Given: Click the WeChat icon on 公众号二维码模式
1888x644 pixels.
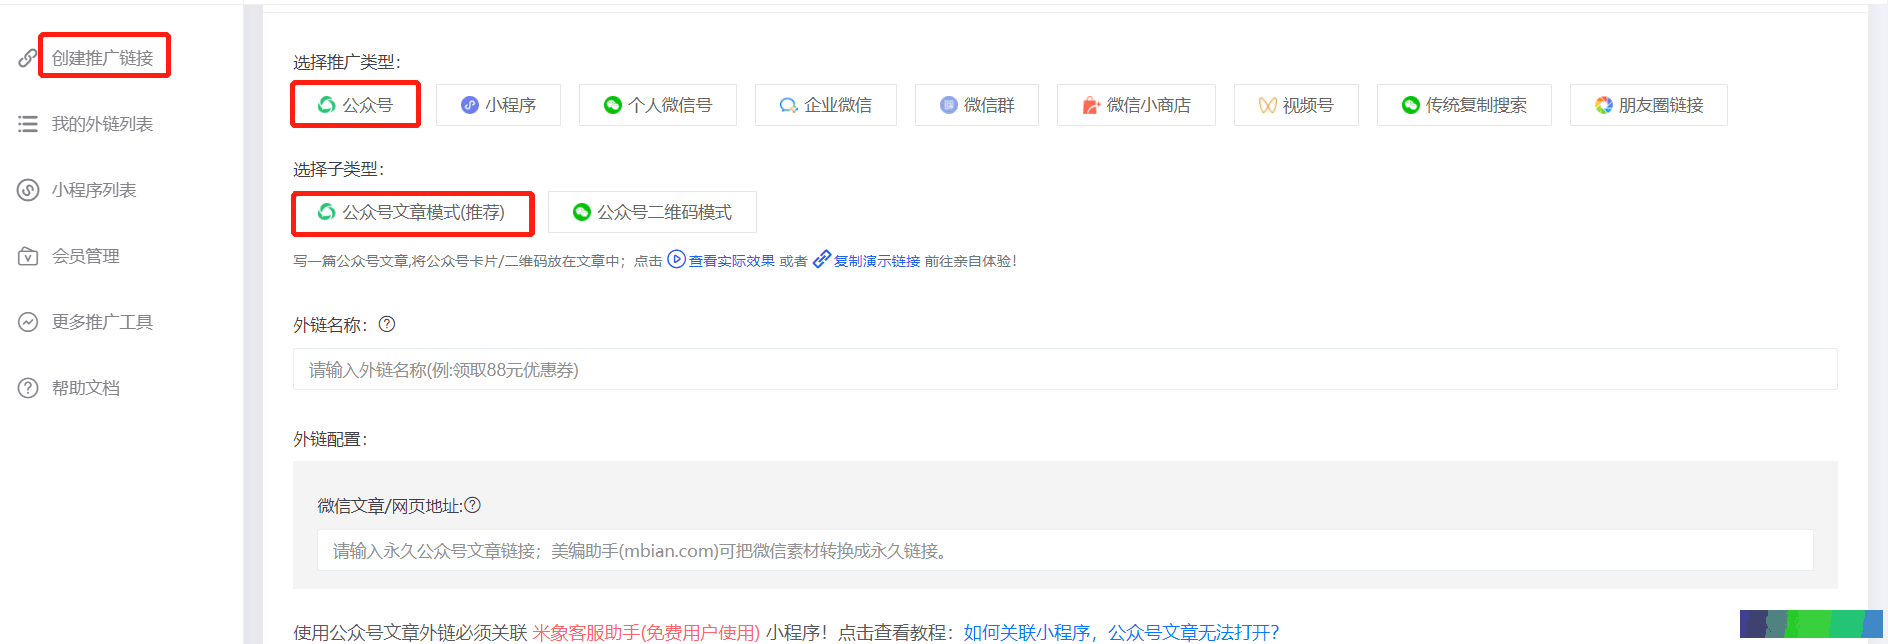Looking at the screenshot, I should pos(582,212).
